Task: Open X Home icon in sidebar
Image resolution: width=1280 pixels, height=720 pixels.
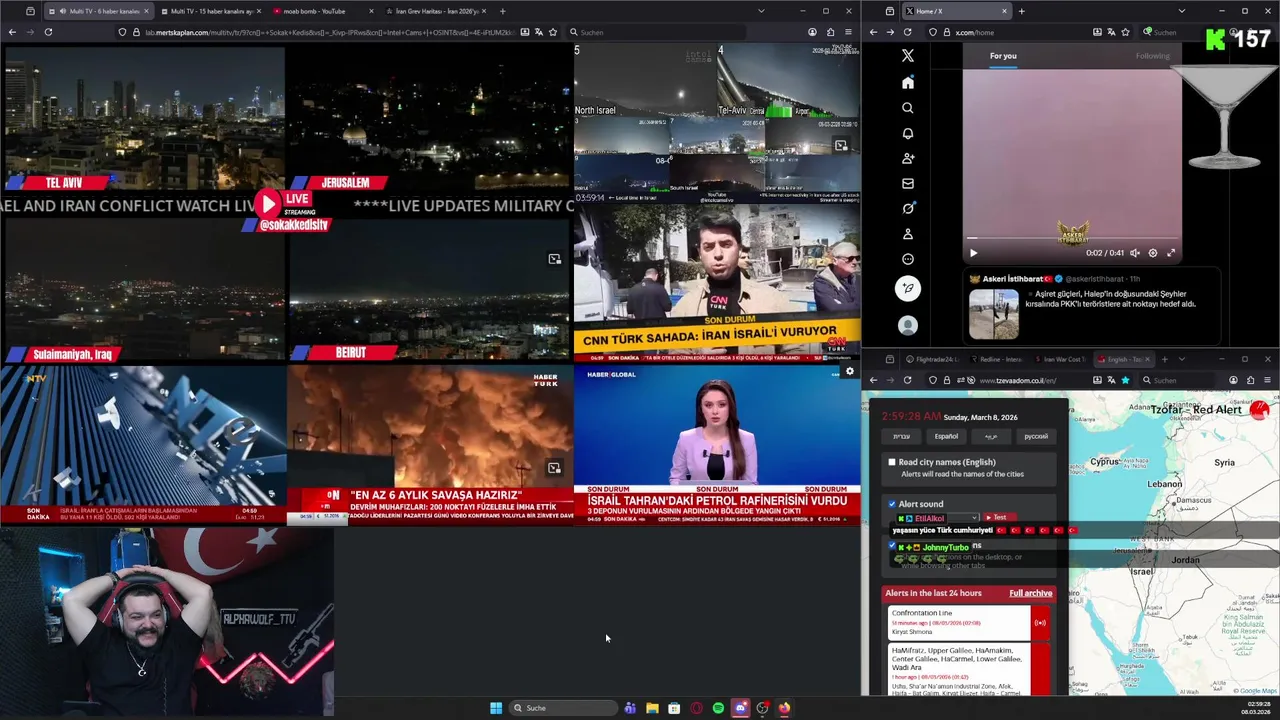Action: tap(908, 82)
